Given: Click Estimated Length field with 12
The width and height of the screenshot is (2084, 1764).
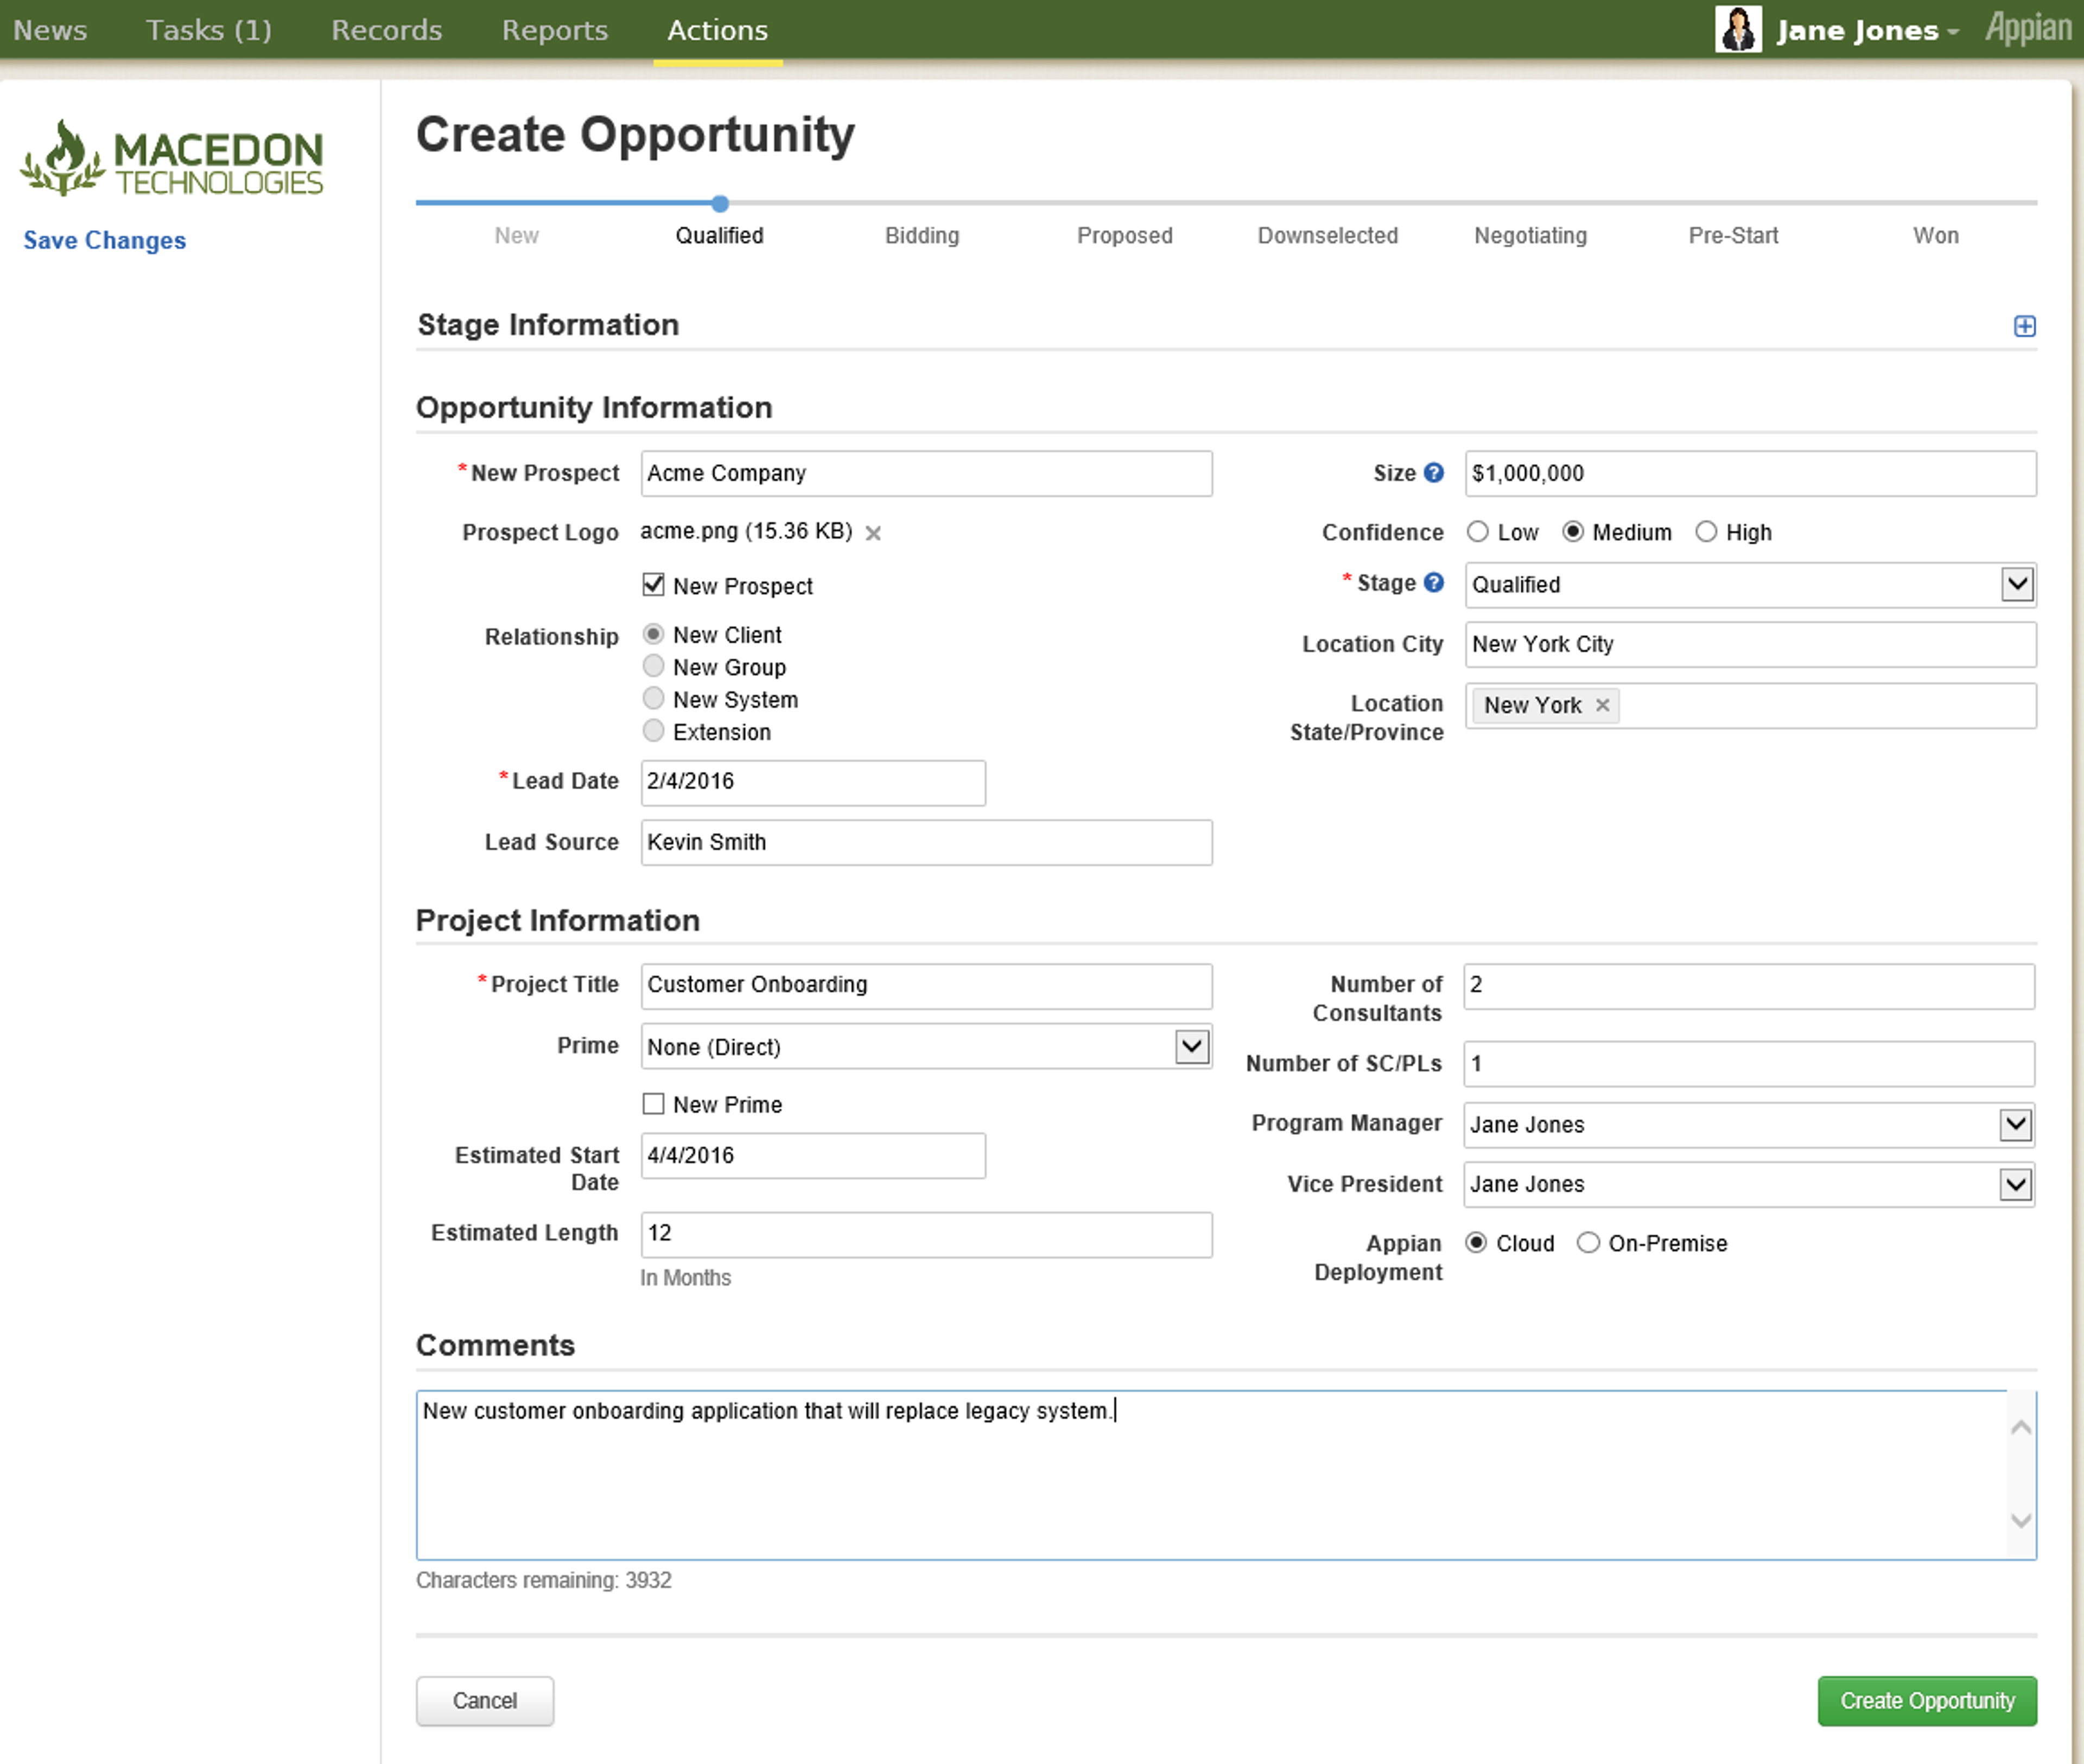Looking at the screenshot, I should tap(926, 1234).
